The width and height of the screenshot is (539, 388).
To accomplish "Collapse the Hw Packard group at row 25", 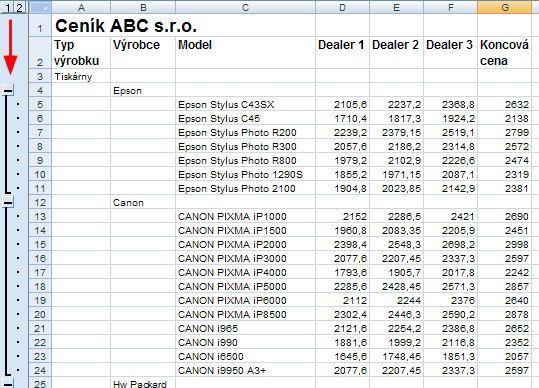I will click(x=8, y=383).
